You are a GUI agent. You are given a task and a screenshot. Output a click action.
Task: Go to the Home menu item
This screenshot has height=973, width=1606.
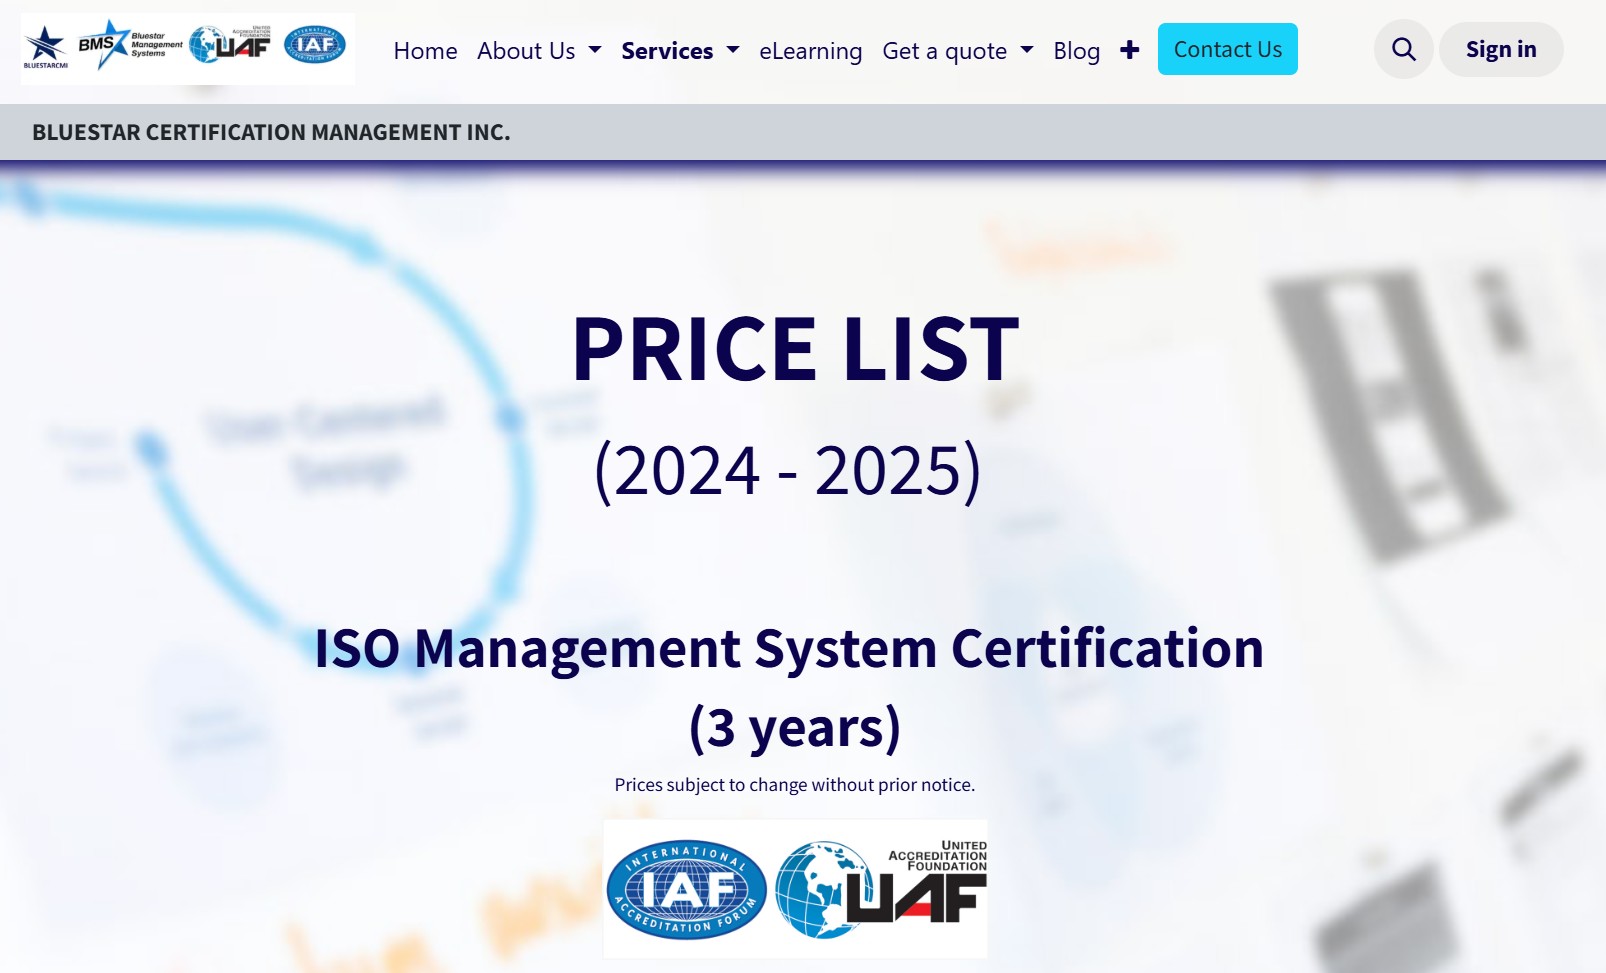point(425,51)
